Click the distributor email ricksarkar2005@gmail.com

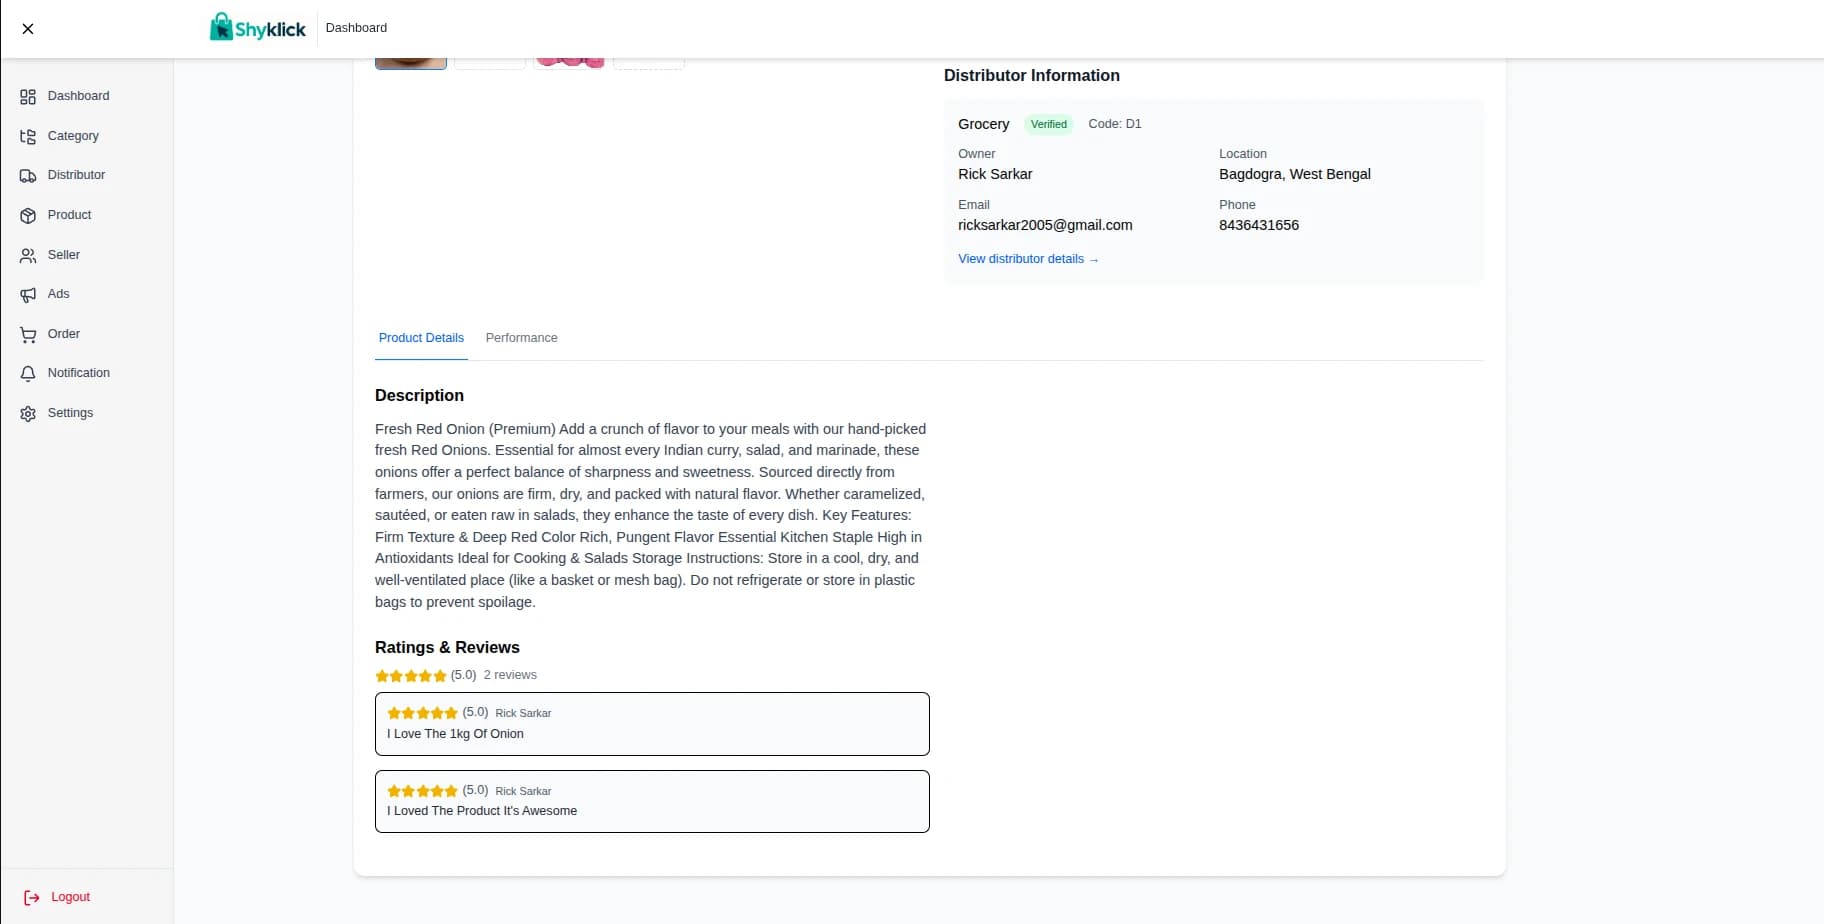click(x=1045, y=225)
